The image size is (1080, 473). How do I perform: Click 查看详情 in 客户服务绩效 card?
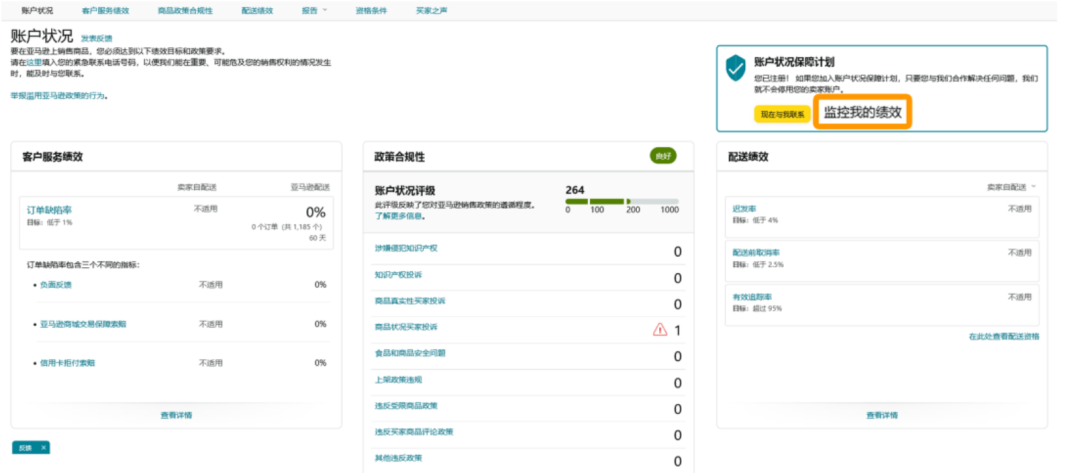click(176, 415)
